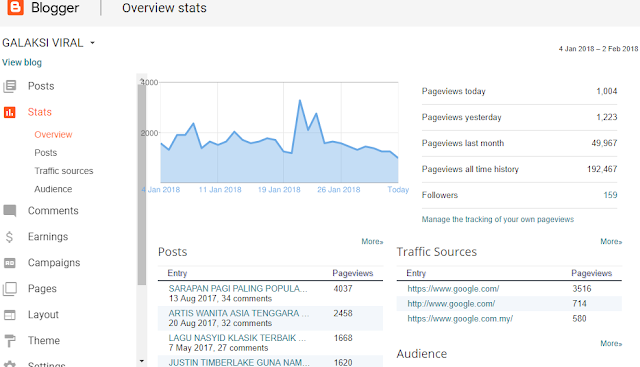Click More link above Audience section
This screenshot has height=367, width=640.
click(611, 344)
